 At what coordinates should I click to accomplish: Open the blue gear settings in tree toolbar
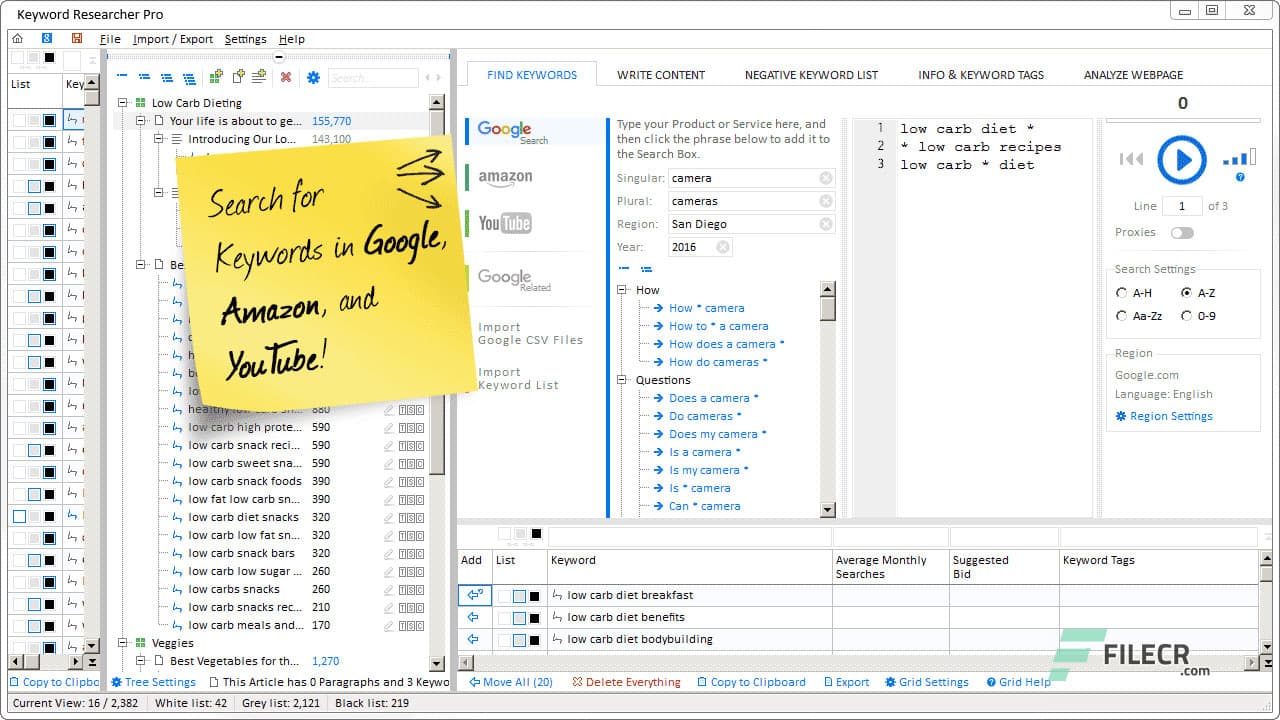314,77
